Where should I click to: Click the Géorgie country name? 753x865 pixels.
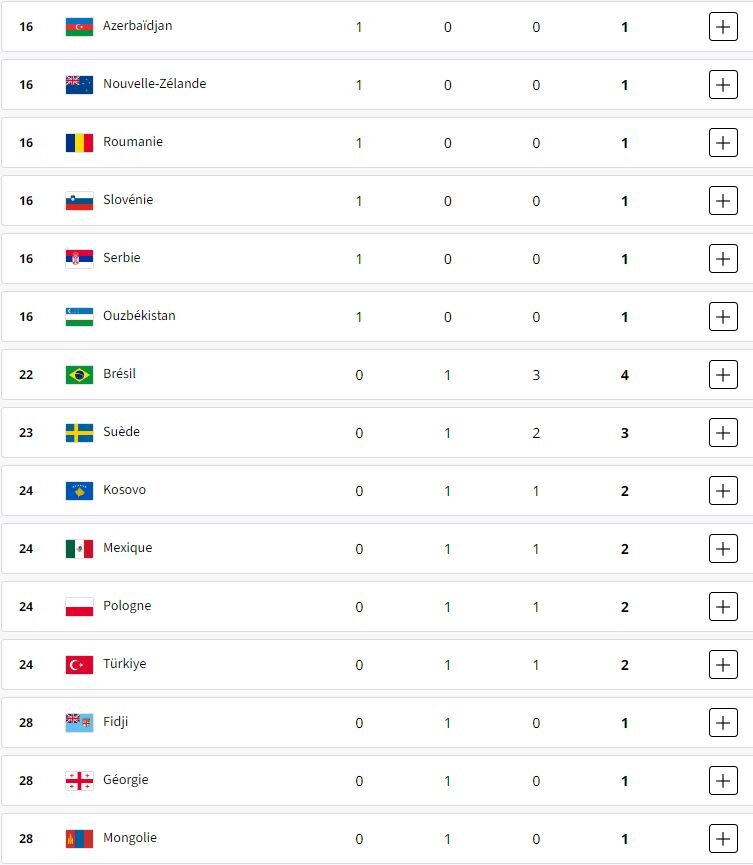(125, 780)
